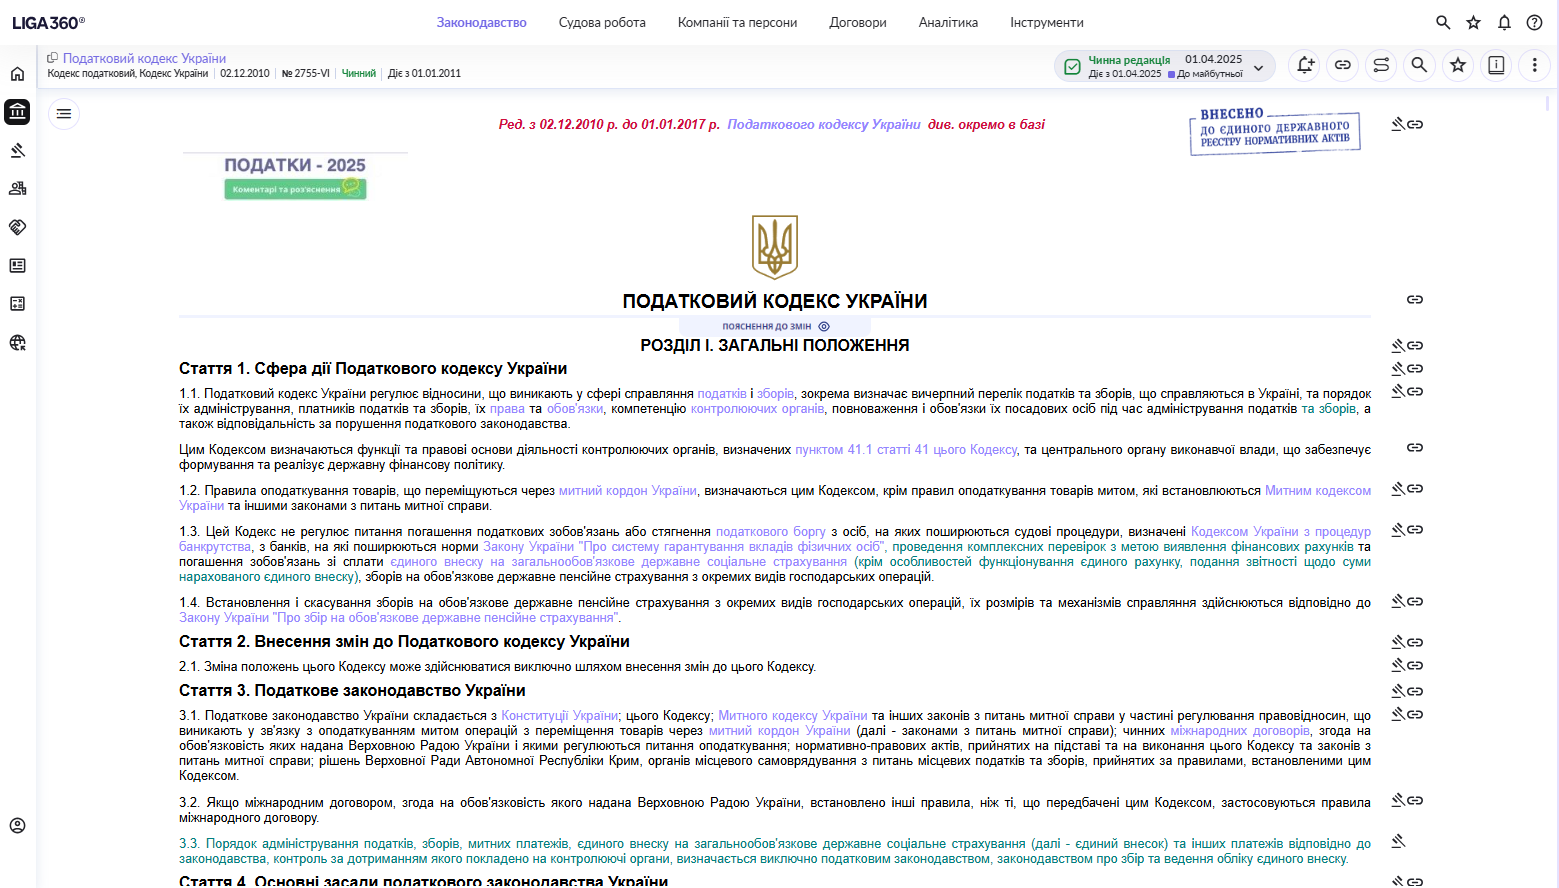
Task: Open Компанії та персони tab
Action: [x=737, y=22]
